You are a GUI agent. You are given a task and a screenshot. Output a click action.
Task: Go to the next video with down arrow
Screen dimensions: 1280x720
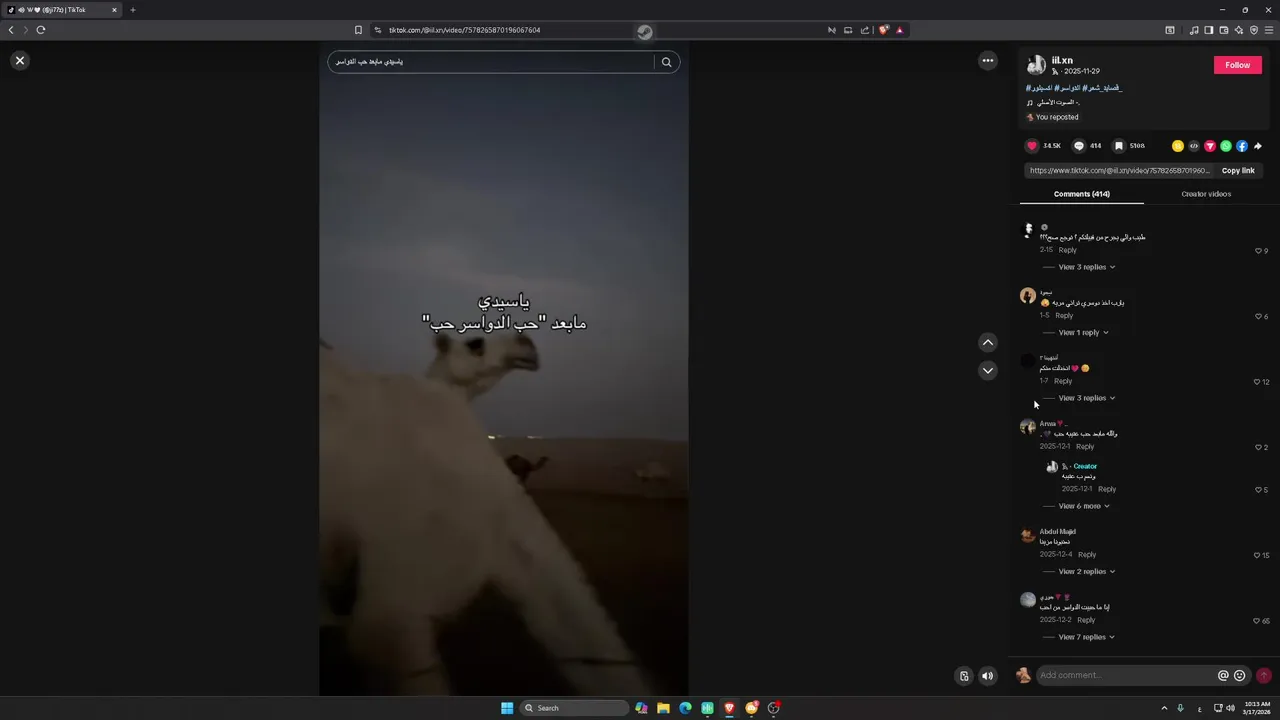[x=988, y=370]
